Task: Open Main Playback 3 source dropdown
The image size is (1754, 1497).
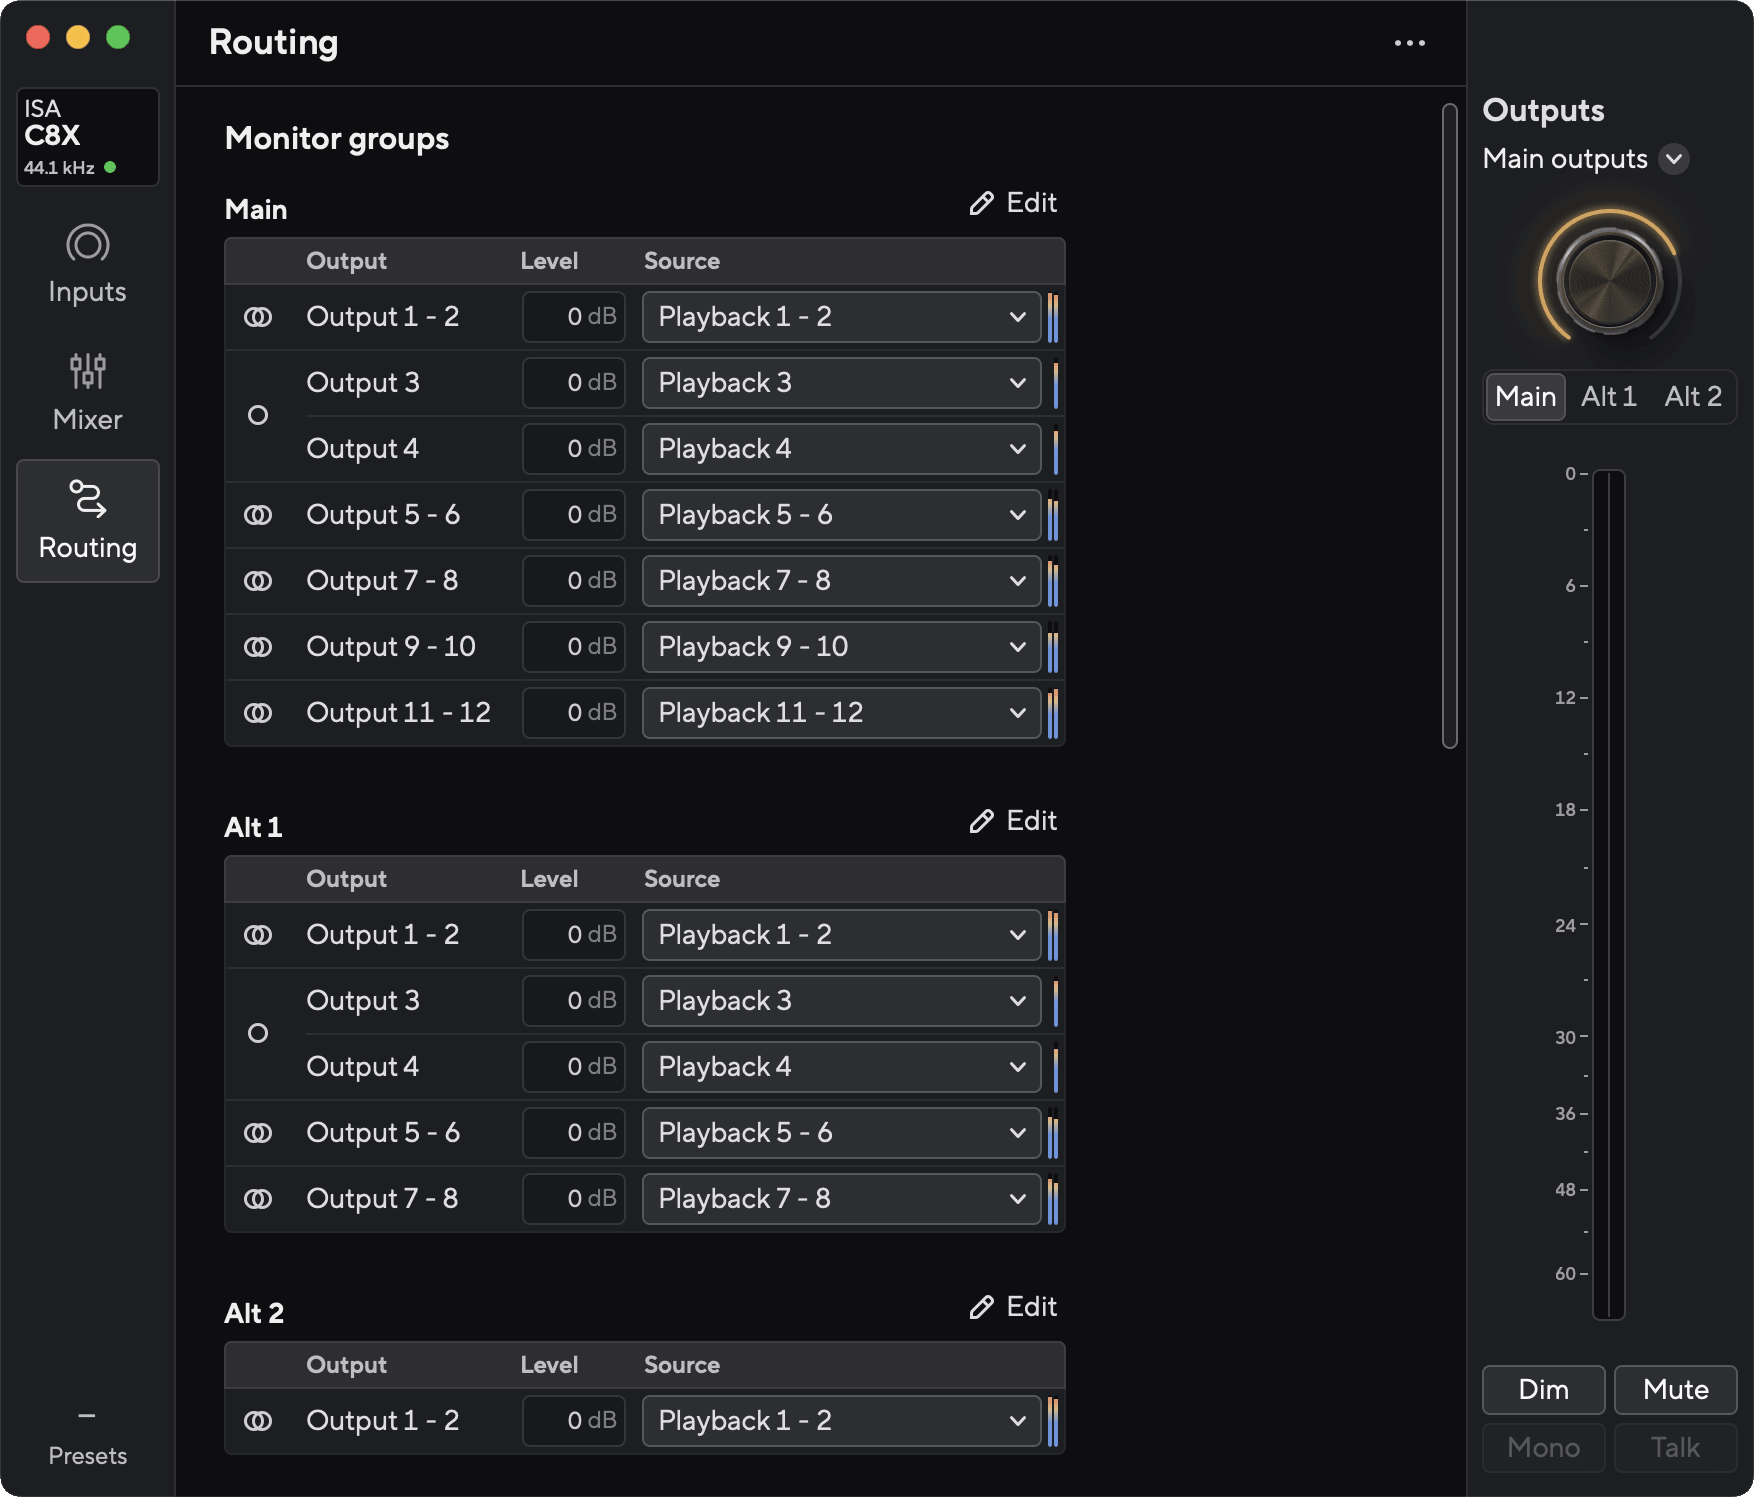Action: [x=841, y=383]
